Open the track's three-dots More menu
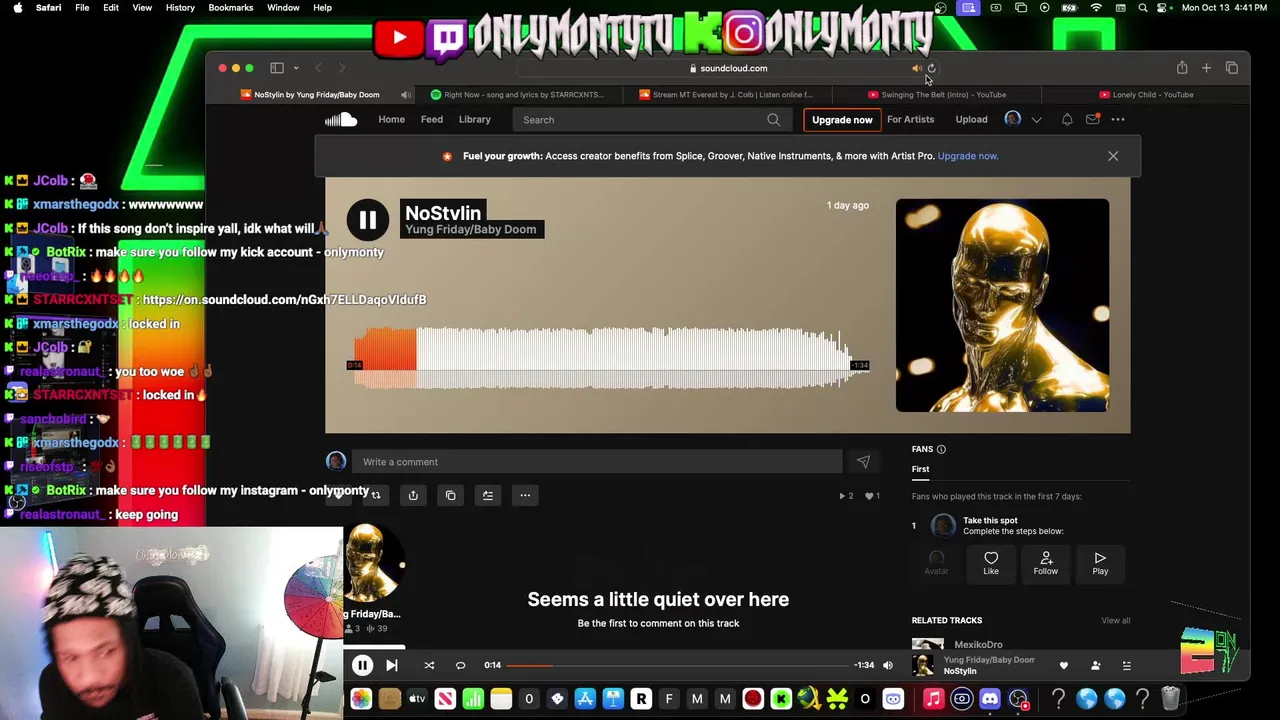1280x720 pixels. point(525,495)
